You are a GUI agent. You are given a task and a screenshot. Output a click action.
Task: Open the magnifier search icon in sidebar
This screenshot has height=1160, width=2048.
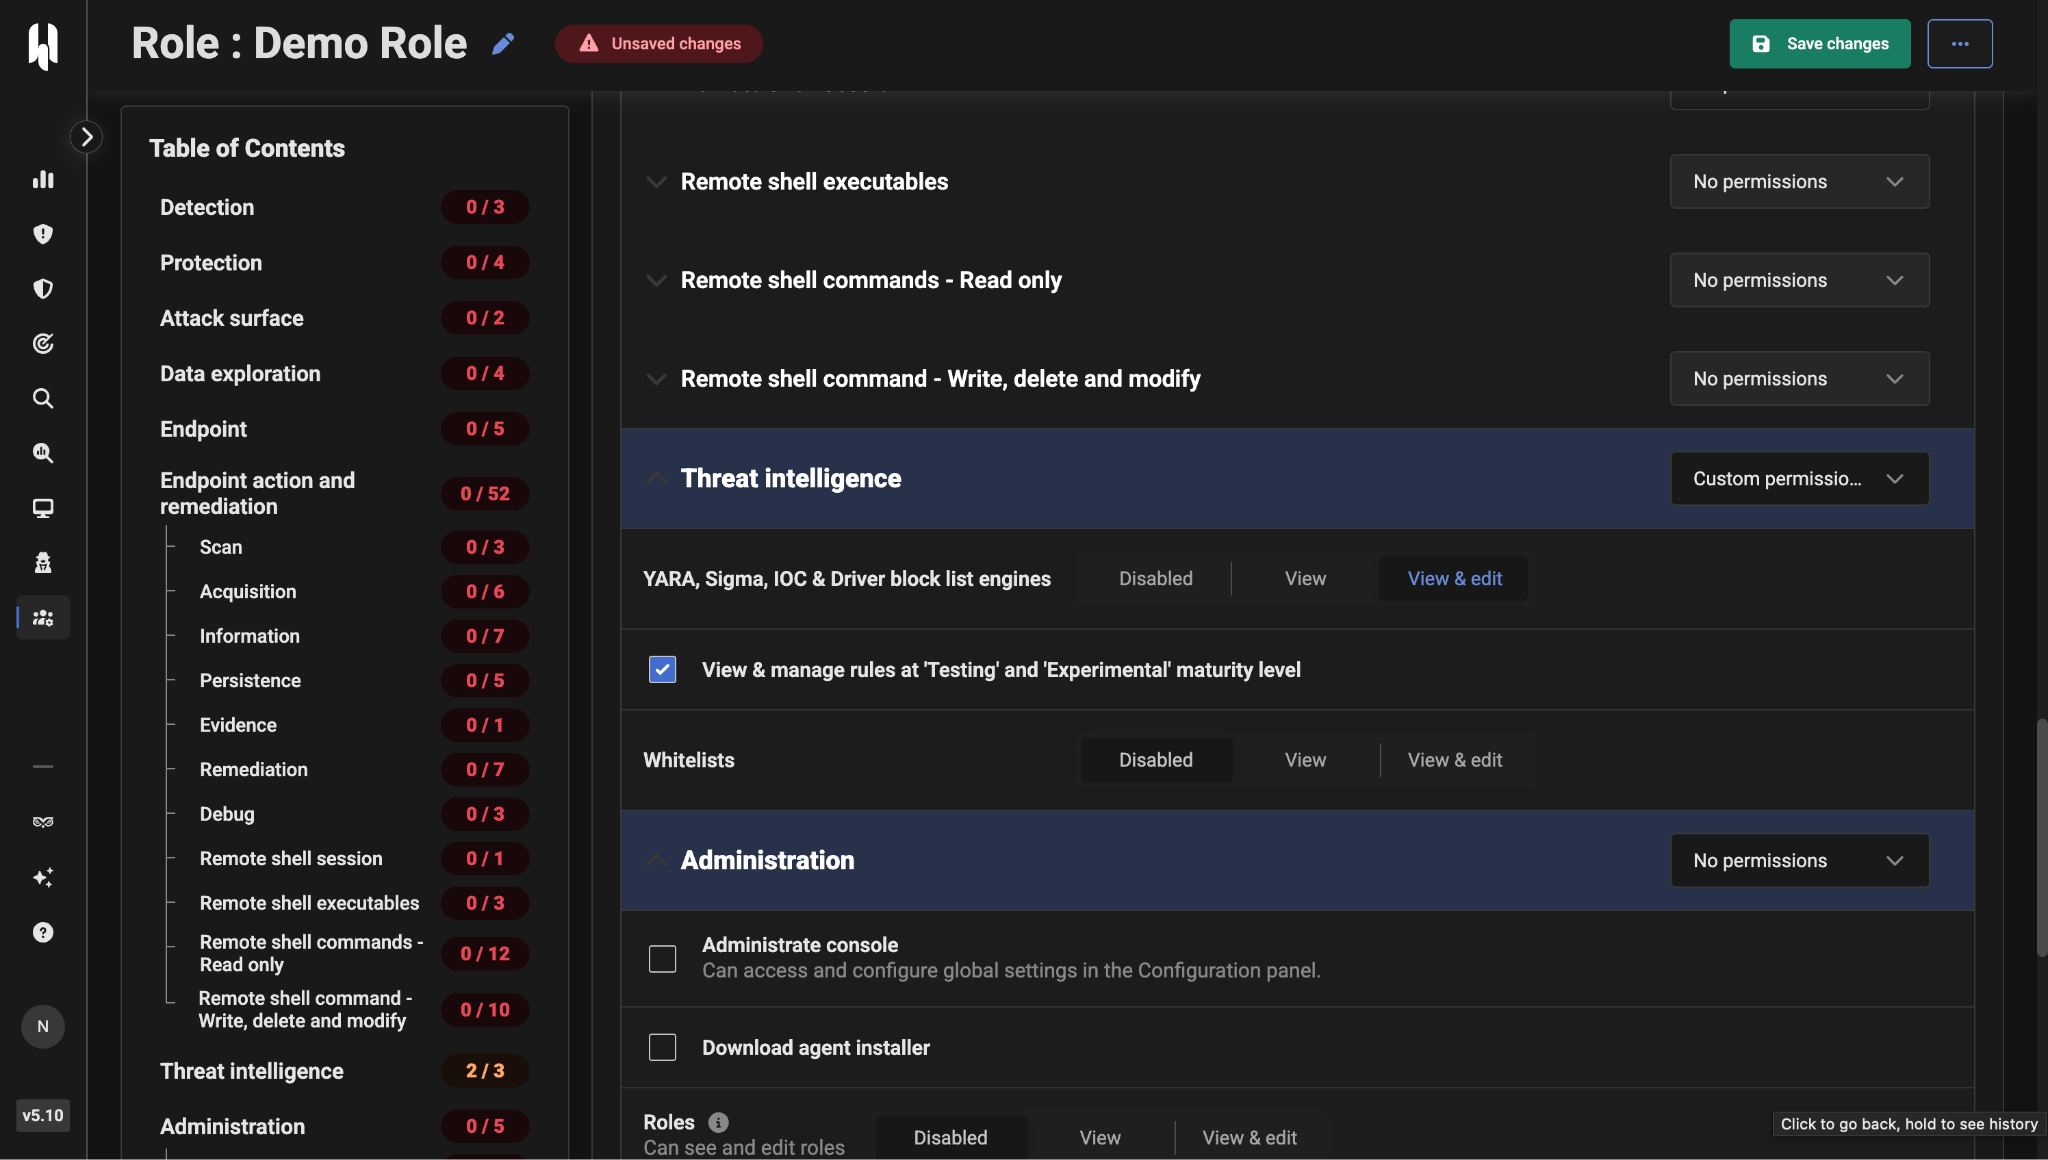click(x=43, y=399)
